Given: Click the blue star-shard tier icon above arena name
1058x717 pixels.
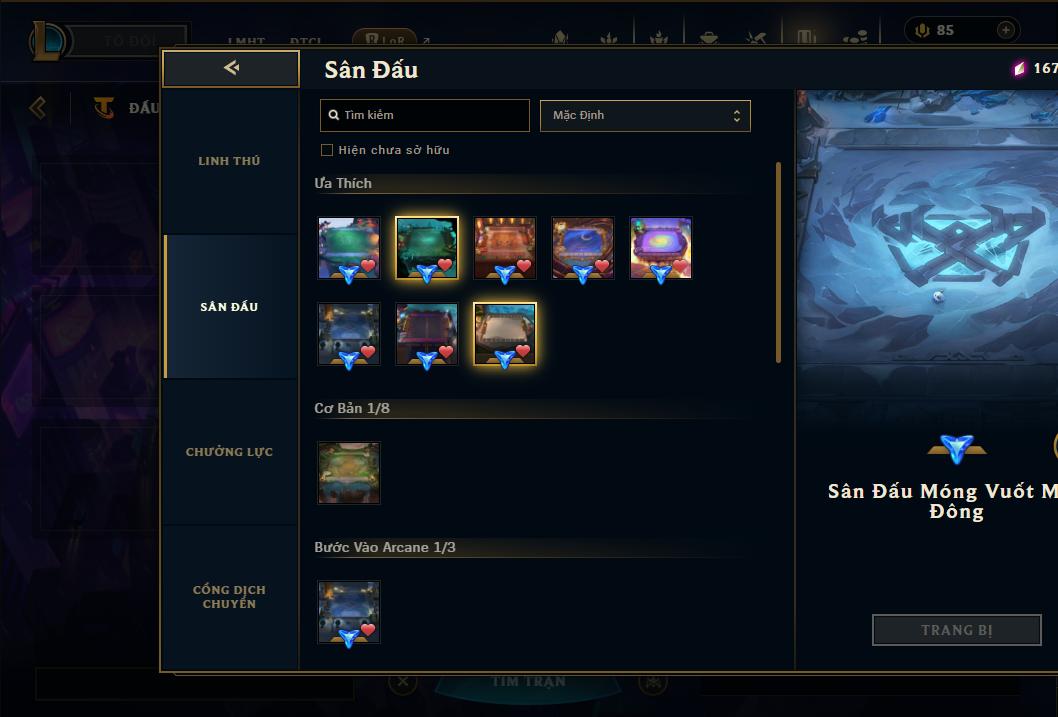Looking at the screenshot, I should (957, 449).
